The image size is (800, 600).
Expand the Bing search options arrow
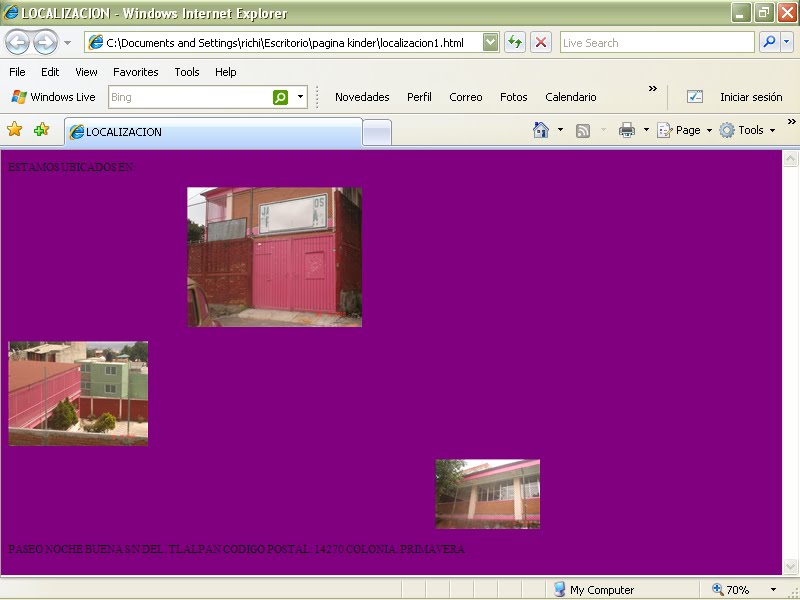pos(301,97)
